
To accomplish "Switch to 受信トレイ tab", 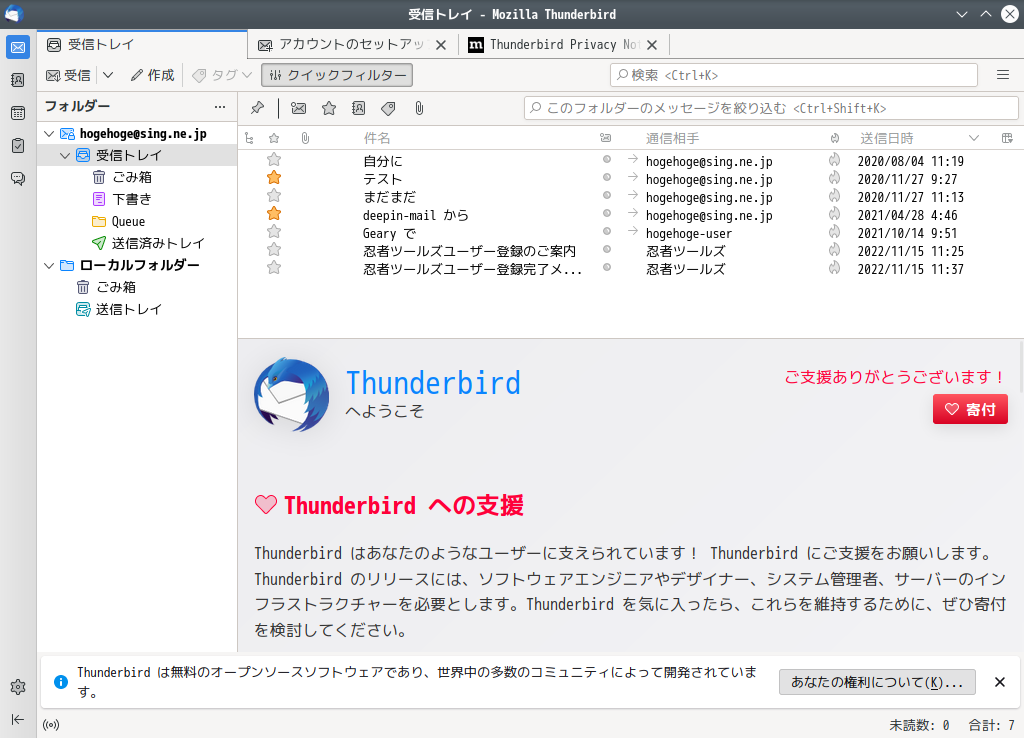I will 143,44.
